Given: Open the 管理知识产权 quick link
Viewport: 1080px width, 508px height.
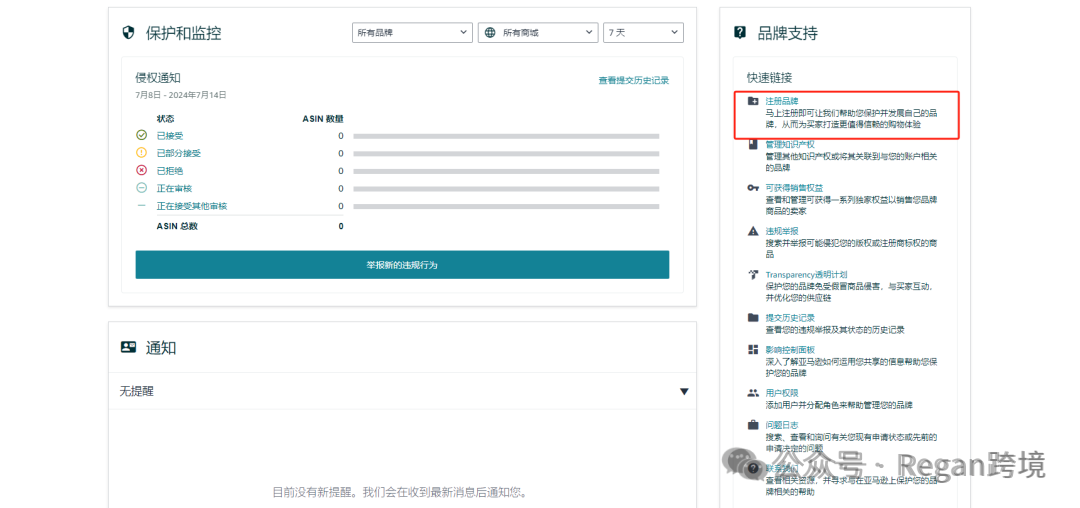Looking at the screenshot, I should tap(790, 145).
